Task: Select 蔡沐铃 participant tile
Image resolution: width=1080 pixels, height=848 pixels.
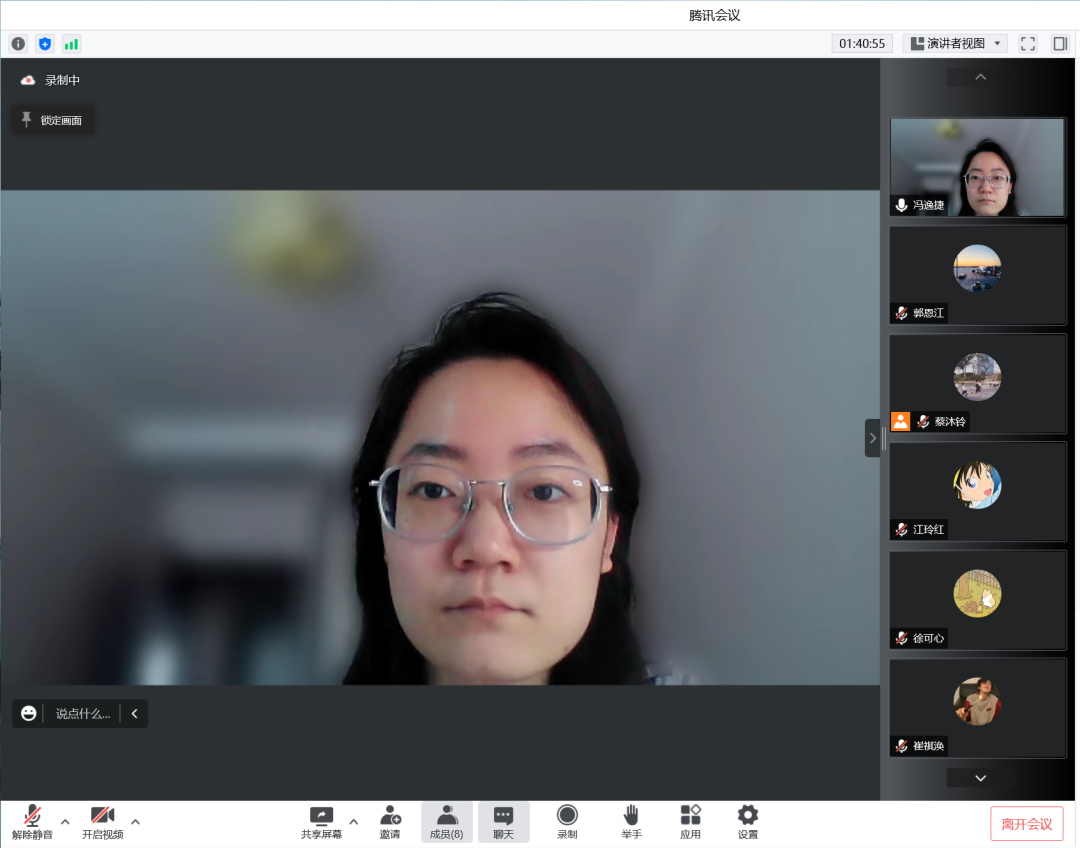Action: coord(977,384)
